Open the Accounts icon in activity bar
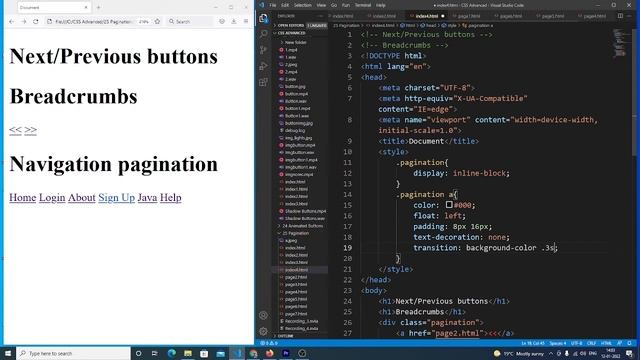Screen dimensions: 640x360 click(264, 315)
